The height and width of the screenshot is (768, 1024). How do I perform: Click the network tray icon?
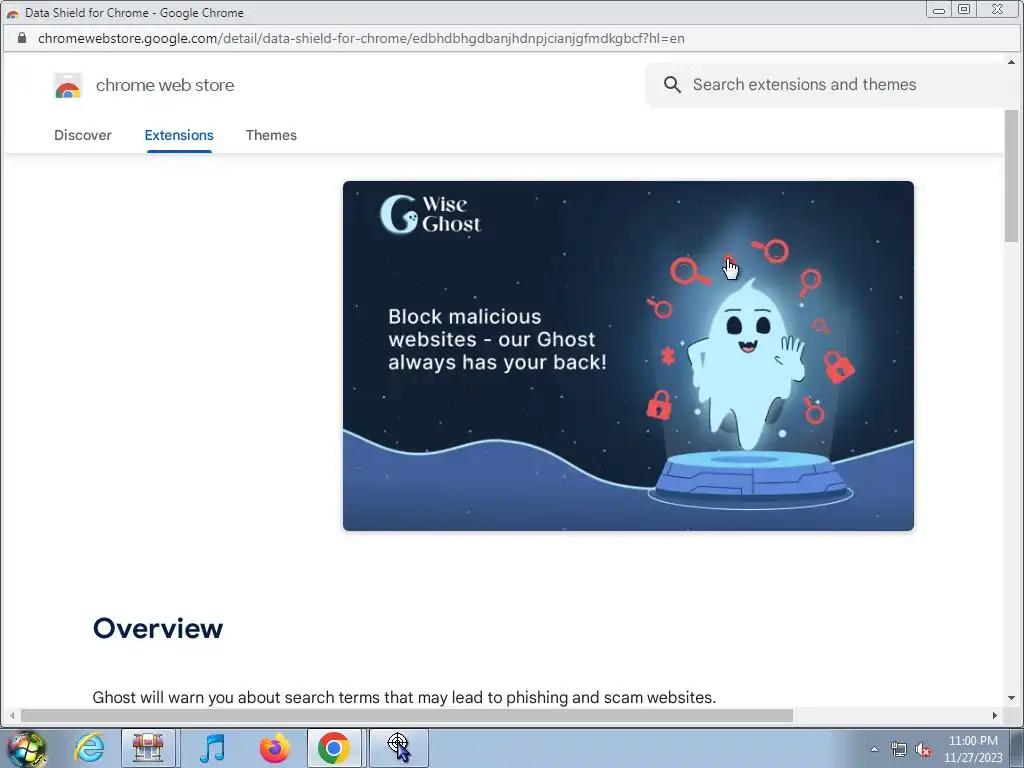click(x=899, y=749)
